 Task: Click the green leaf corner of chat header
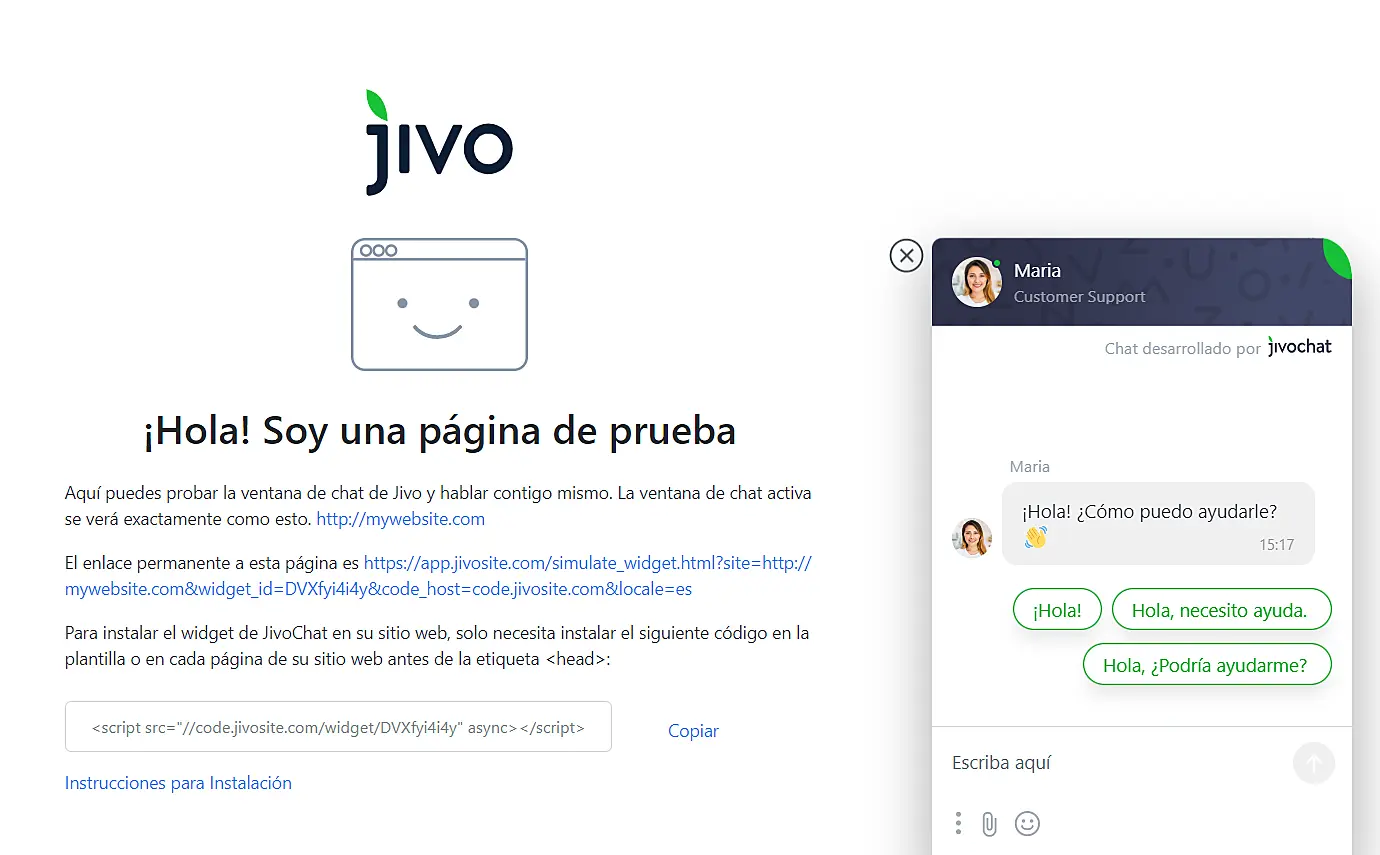click(x=1338, y=258)
